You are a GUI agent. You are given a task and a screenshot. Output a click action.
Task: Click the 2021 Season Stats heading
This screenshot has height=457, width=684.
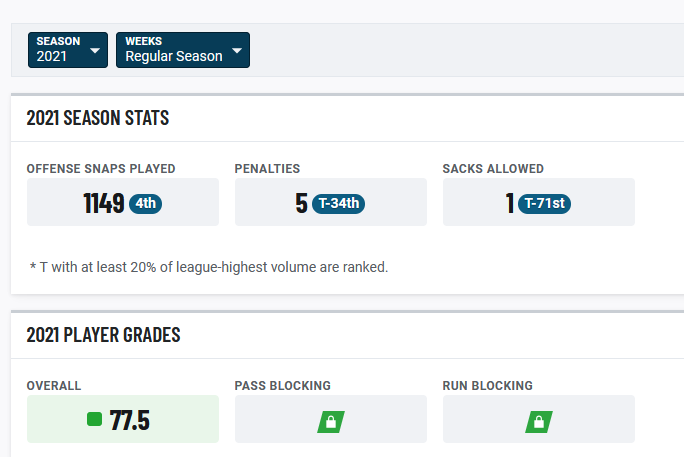pyautogui.click(x=98, y=119)
